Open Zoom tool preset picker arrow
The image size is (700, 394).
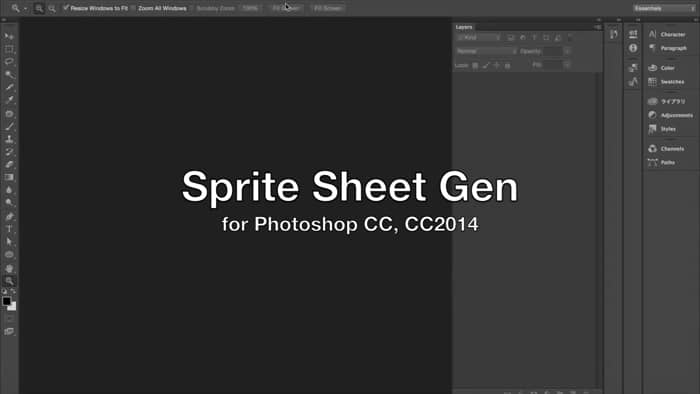coord(25,8)
